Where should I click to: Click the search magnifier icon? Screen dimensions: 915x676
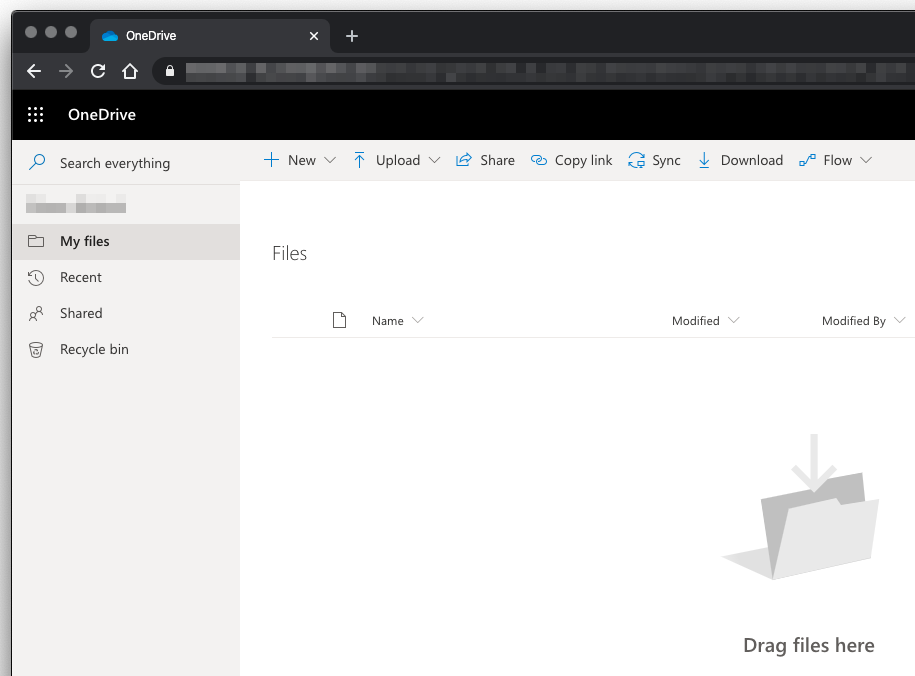[37, 162]
